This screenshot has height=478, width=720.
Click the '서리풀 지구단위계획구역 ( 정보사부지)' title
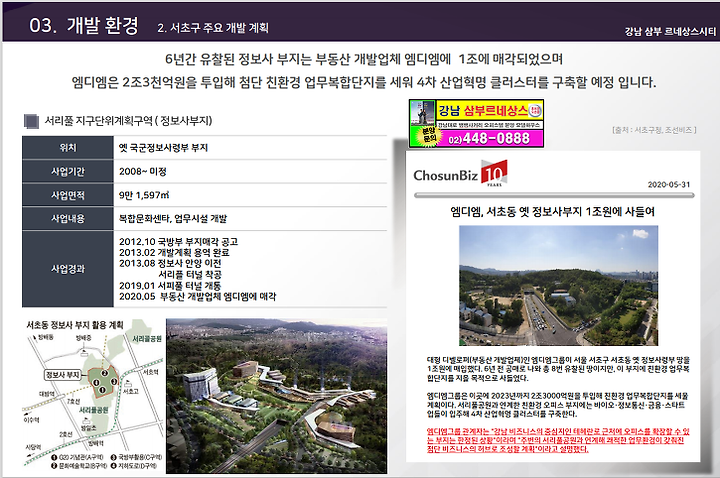click(x=128, y=121)
